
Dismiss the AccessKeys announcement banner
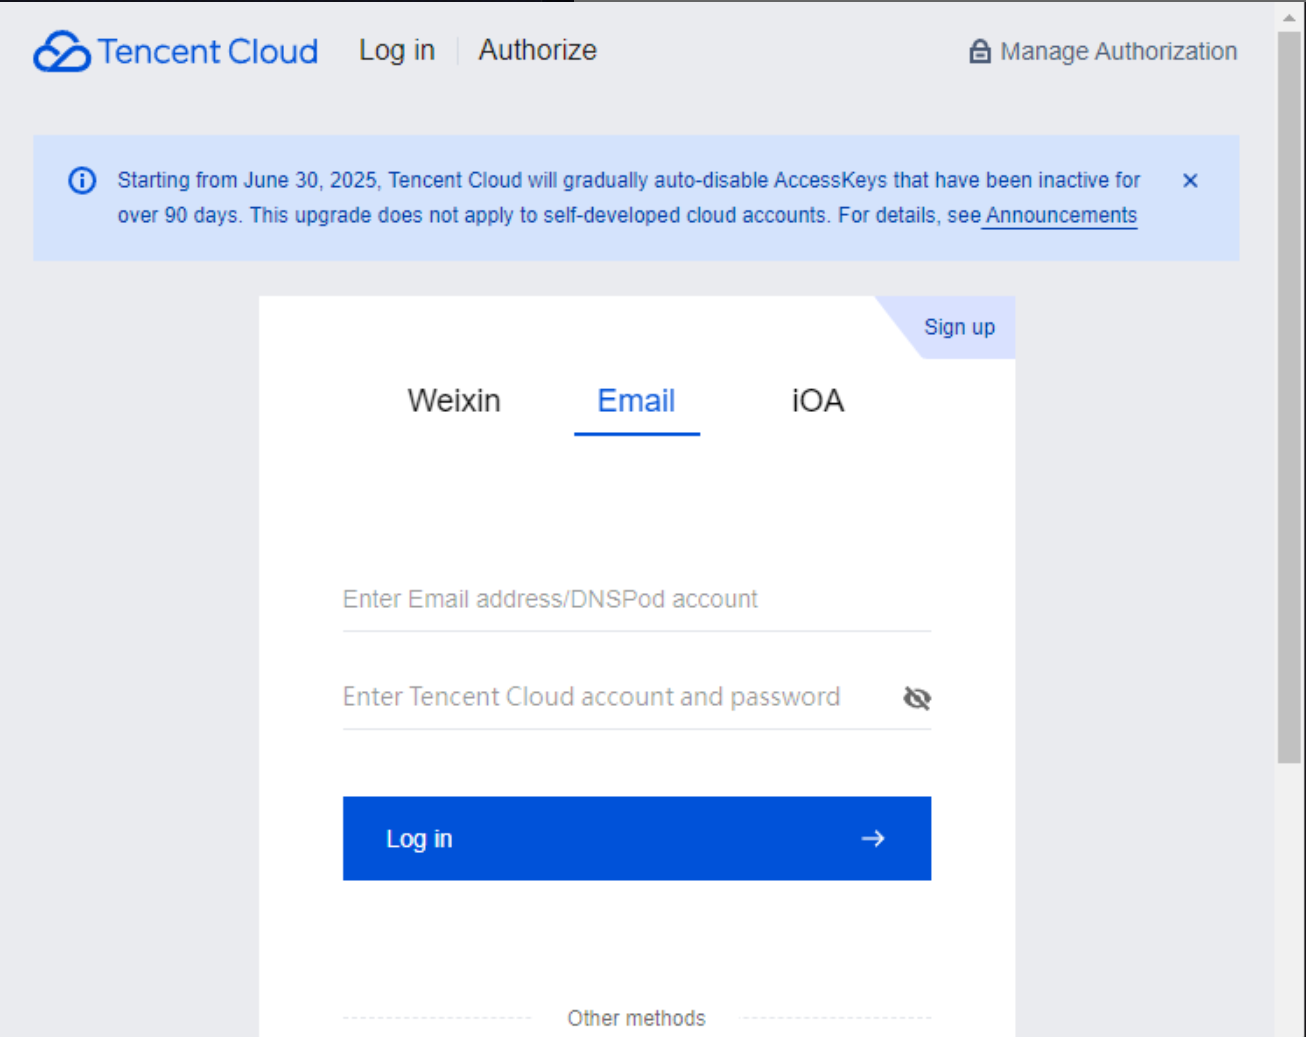coord(1190,180)
